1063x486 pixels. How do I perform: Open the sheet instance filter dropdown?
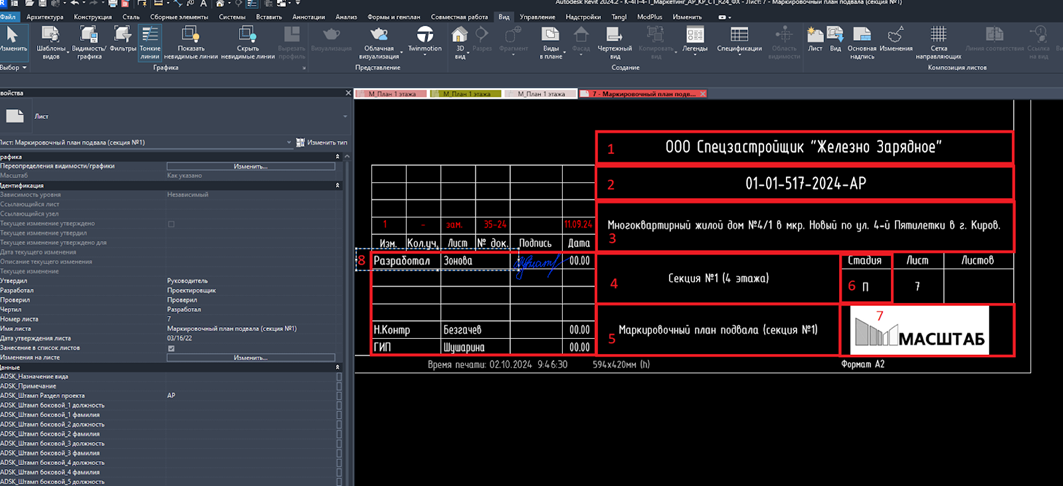point(289,142)
